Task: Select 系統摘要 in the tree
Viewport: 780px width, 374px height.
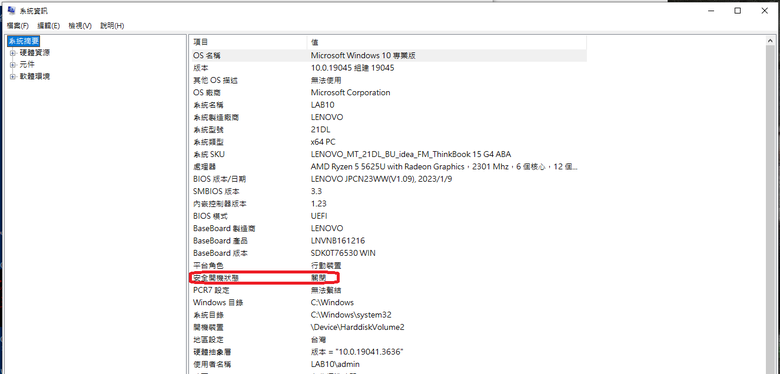Action: [x=23, y=41]
